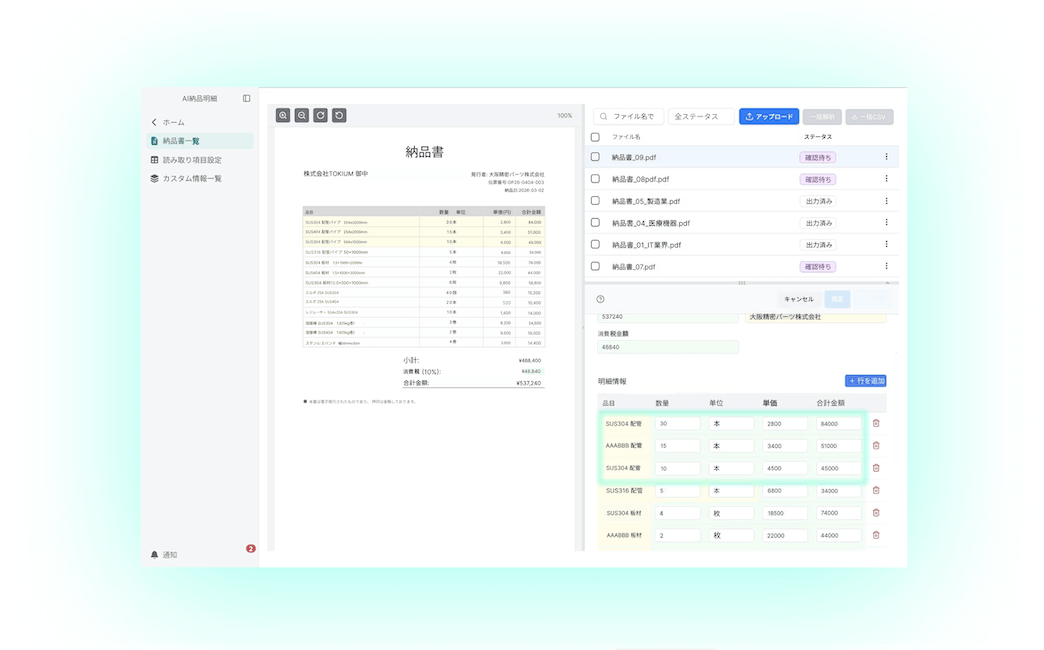This screenshot has height=650, width=1044.
Task: Expand the 読み取り項目設定 sidebar section
Action: point(189,159)
